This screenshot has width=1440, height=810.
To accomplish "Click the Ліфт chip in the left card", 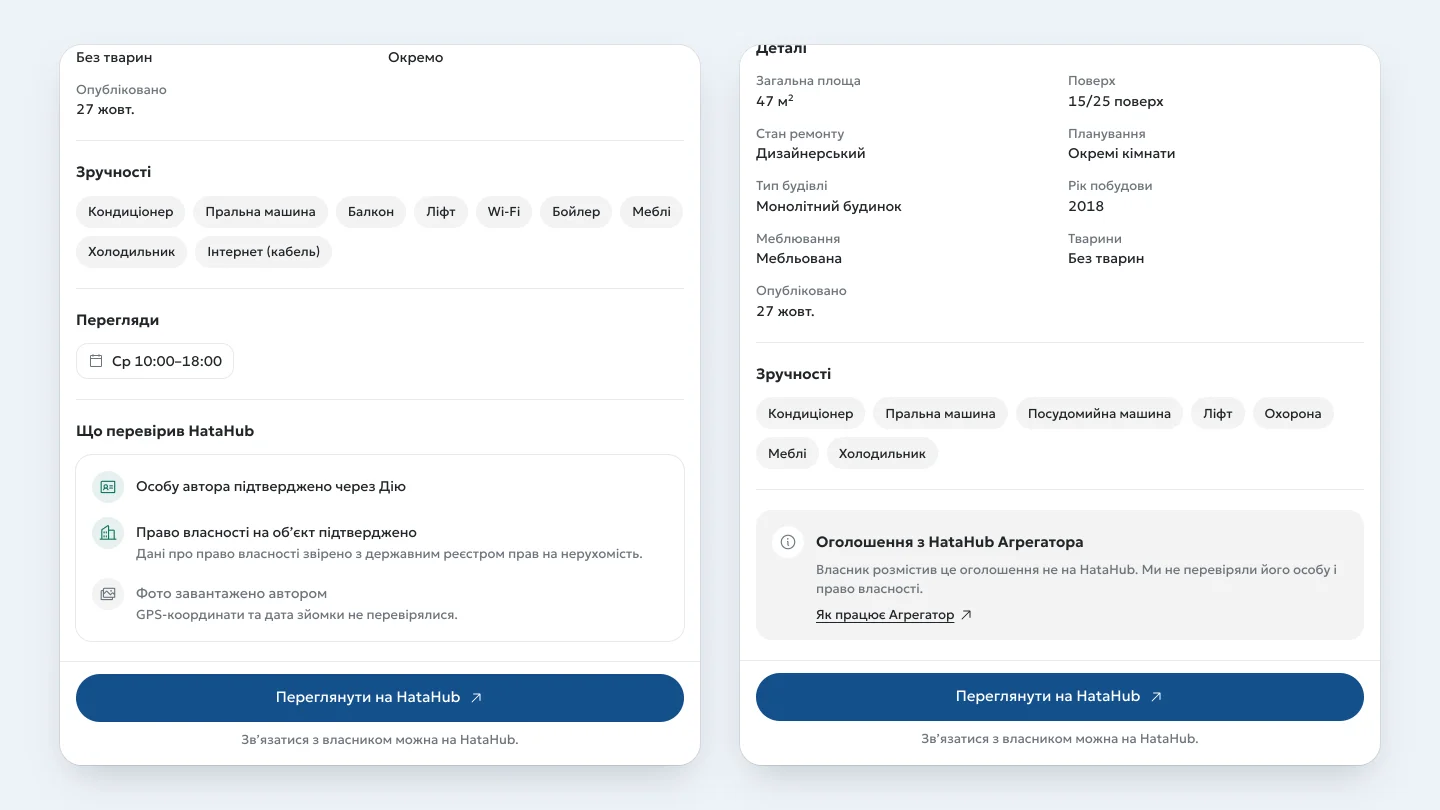I will [x=441, y=212].
